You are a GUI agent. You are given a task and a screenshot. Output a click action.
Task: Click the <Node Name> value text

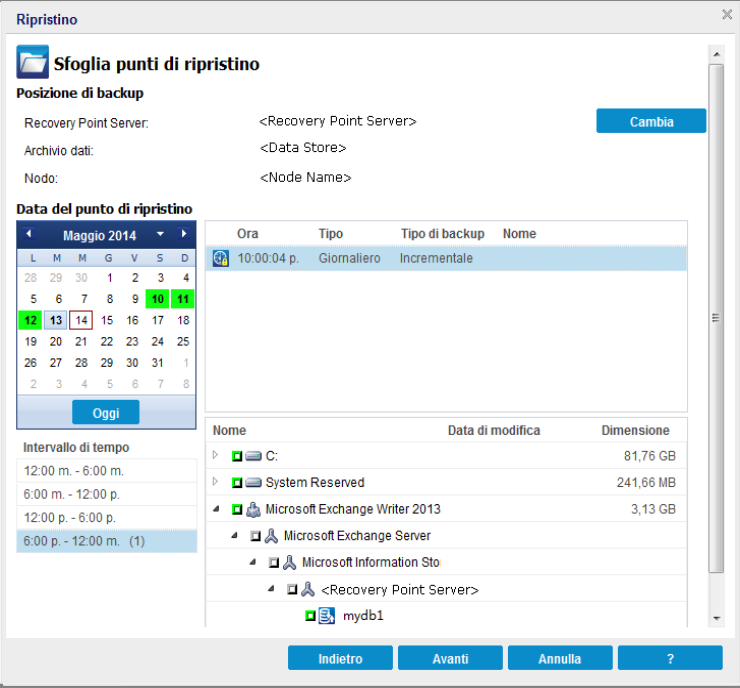click(305, 177)
